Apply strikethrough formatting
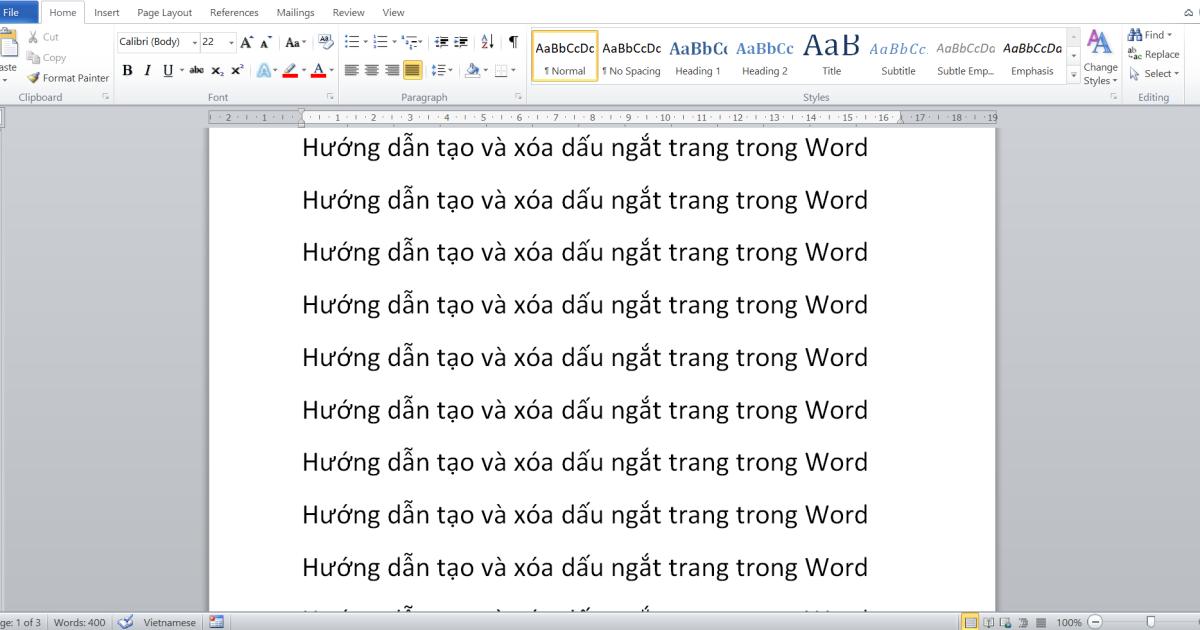Image resolution: width=1200 pixels, height=630 pixels. [196, 70]
